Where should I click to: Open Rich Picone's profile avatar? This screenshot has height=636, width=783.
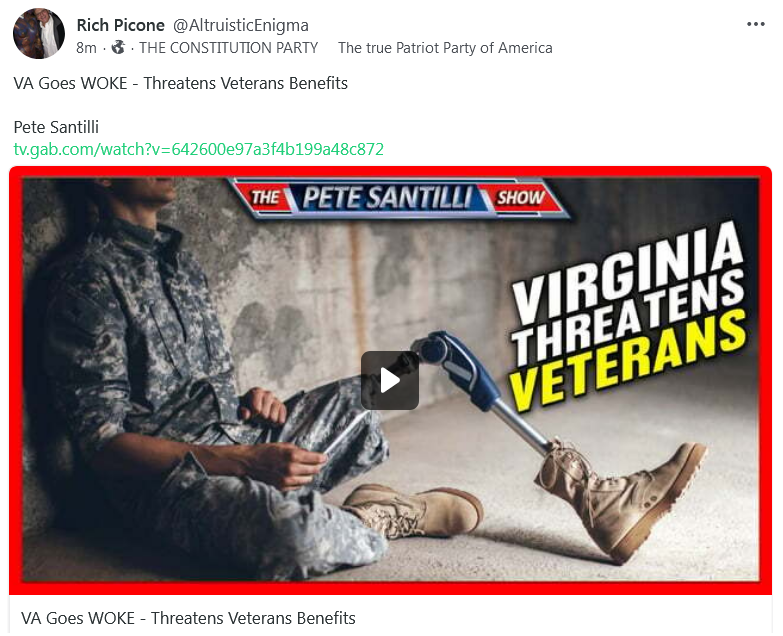coord(38,33)
